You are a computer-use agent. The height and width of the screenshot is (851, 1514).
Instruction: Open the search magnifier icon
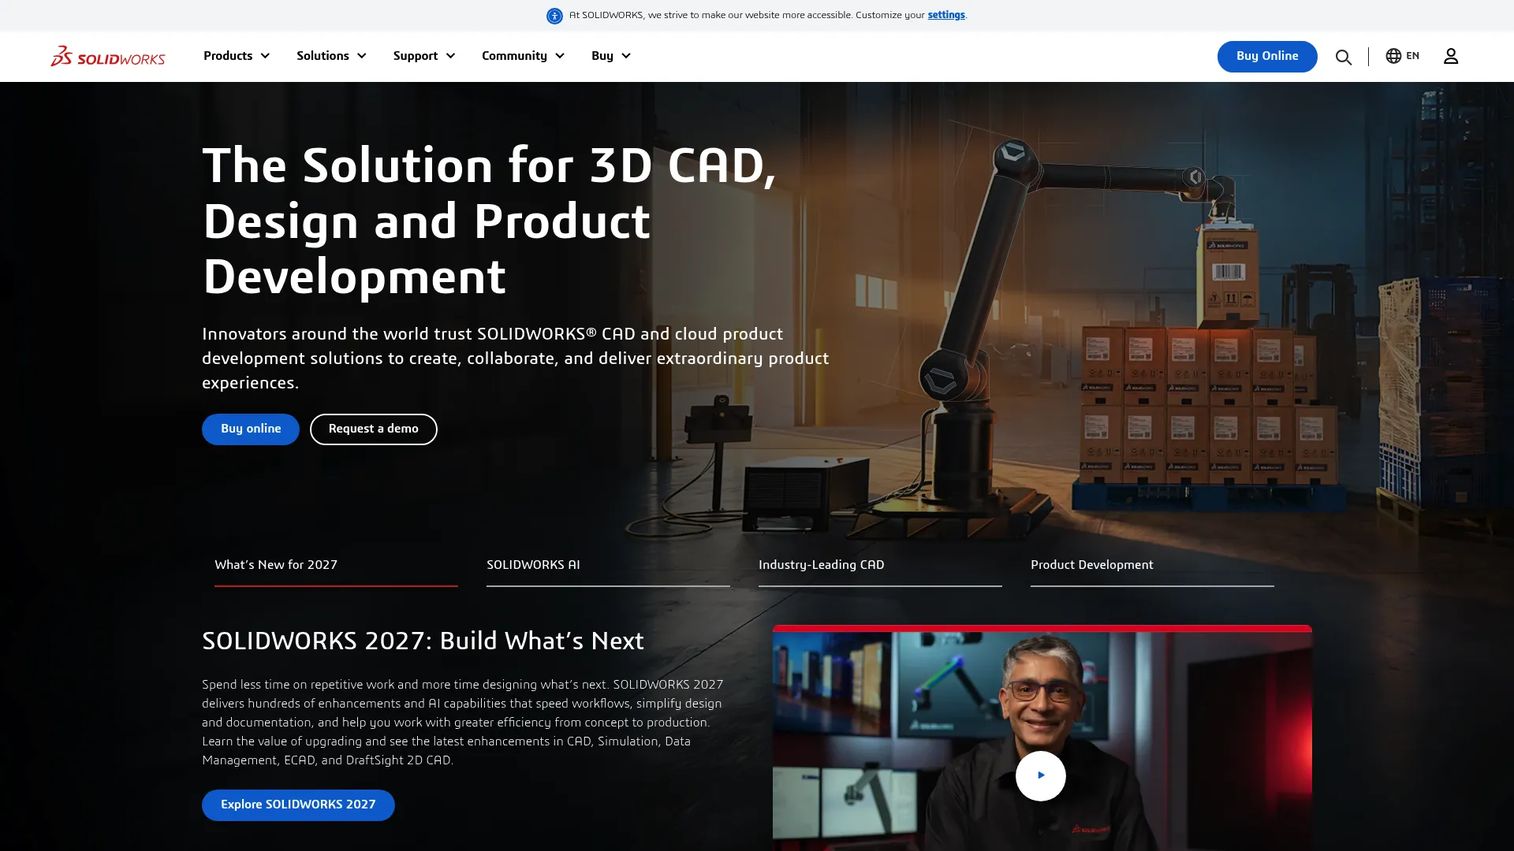point(1343,57)
